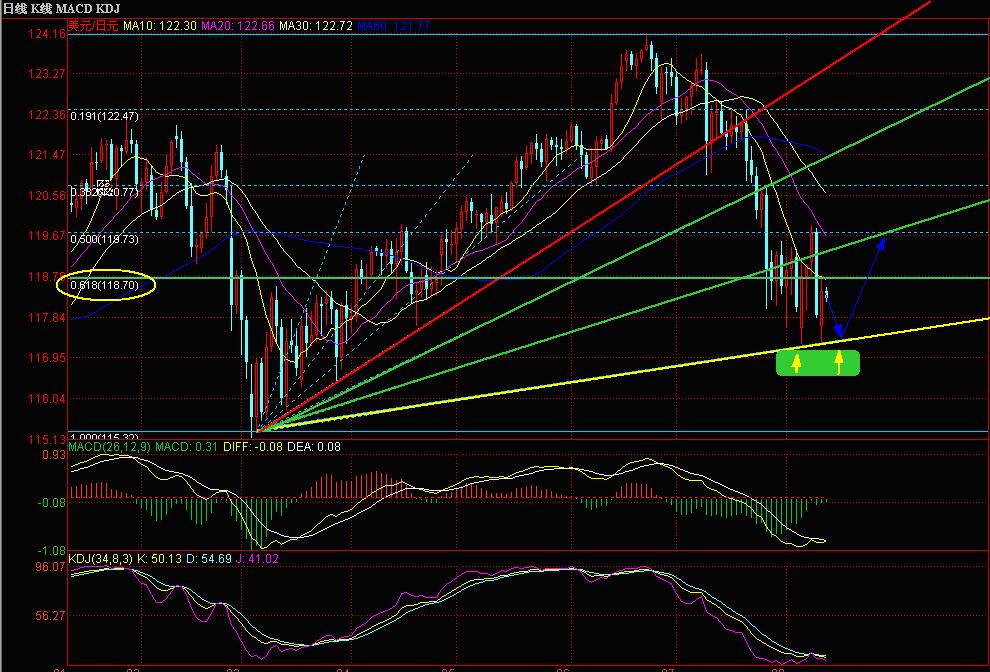Viewport: 990px width, 672px height.
Task: Click the 119.67 price axis value
Action: (x=47, y=236)
